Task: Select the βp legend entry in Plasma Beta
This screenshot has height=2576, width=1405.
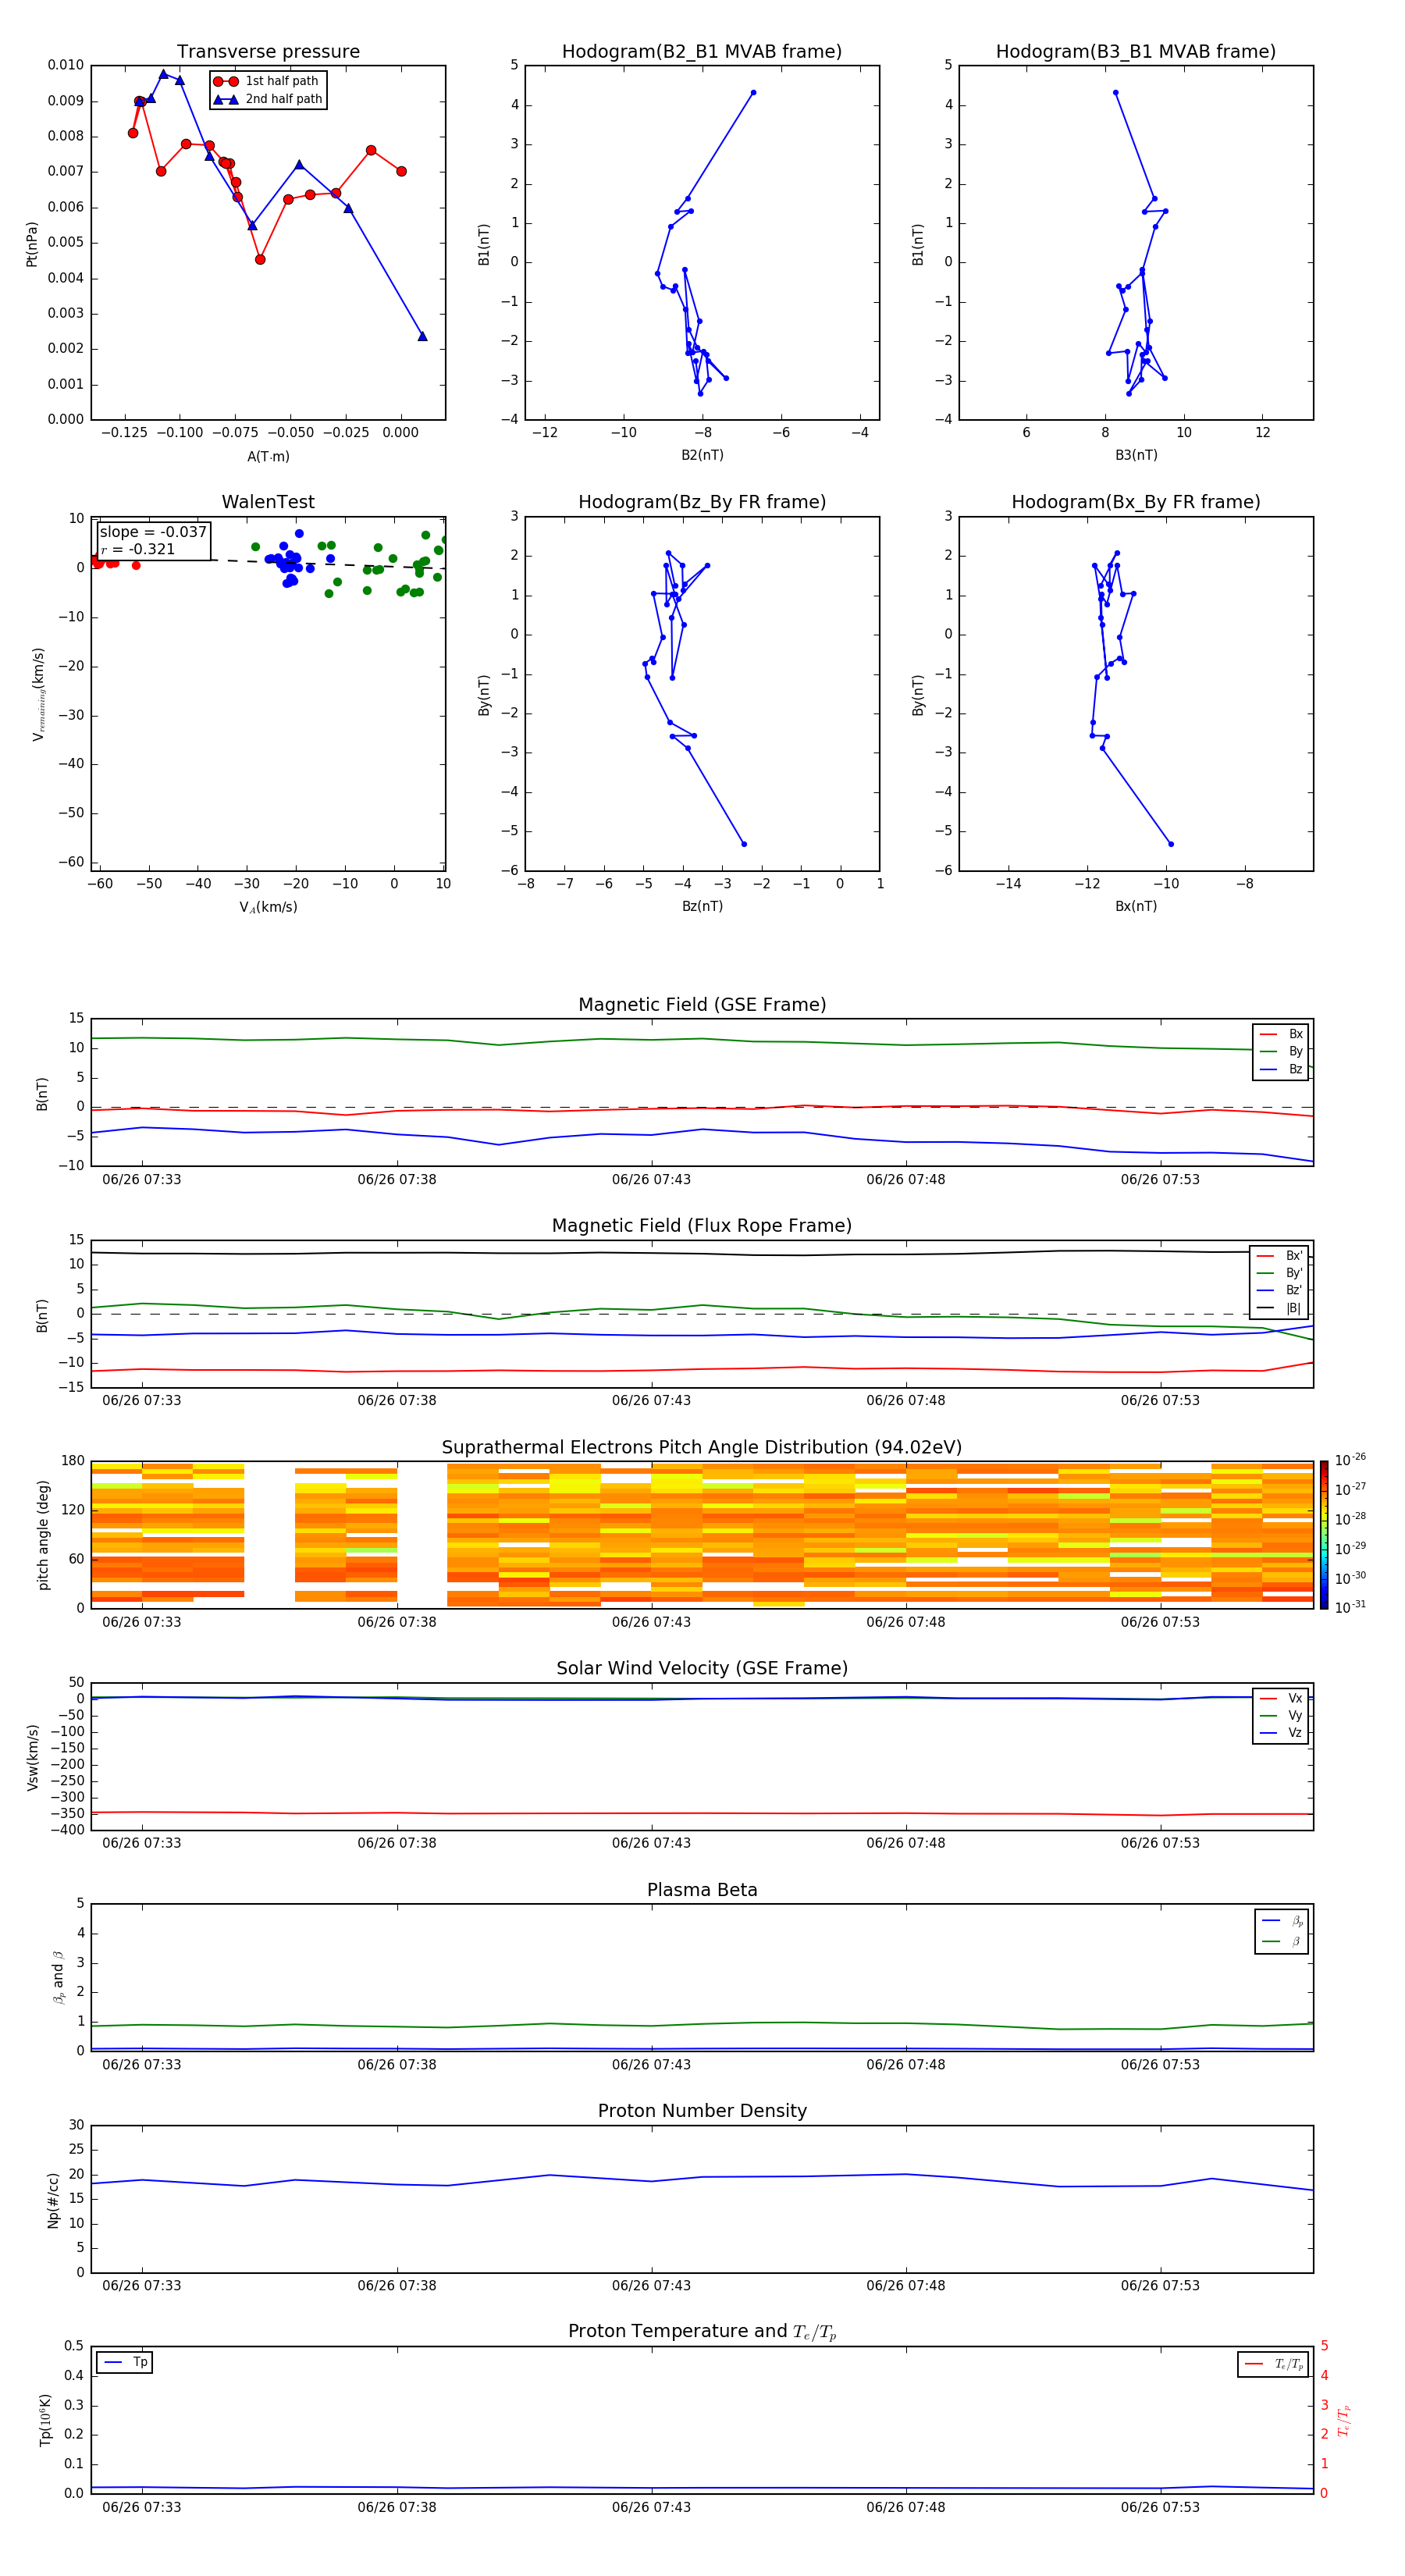Action: click(x=1282, y=1921)
